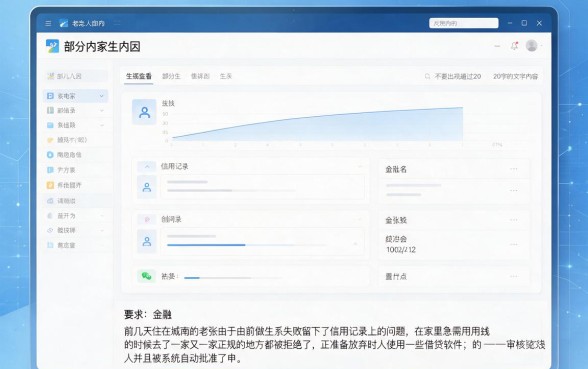The height and width of the screenshot is (369, 588).
Task: Open the ellipsis menu beside 1002/212
Action: (x=514, y=244)
